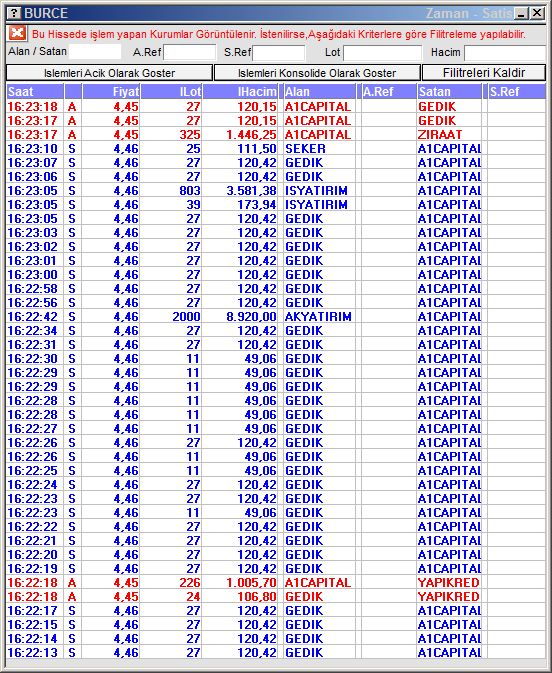Sort by the Fiyat column header
Viewport: 552px width, 673px height.
111,91
